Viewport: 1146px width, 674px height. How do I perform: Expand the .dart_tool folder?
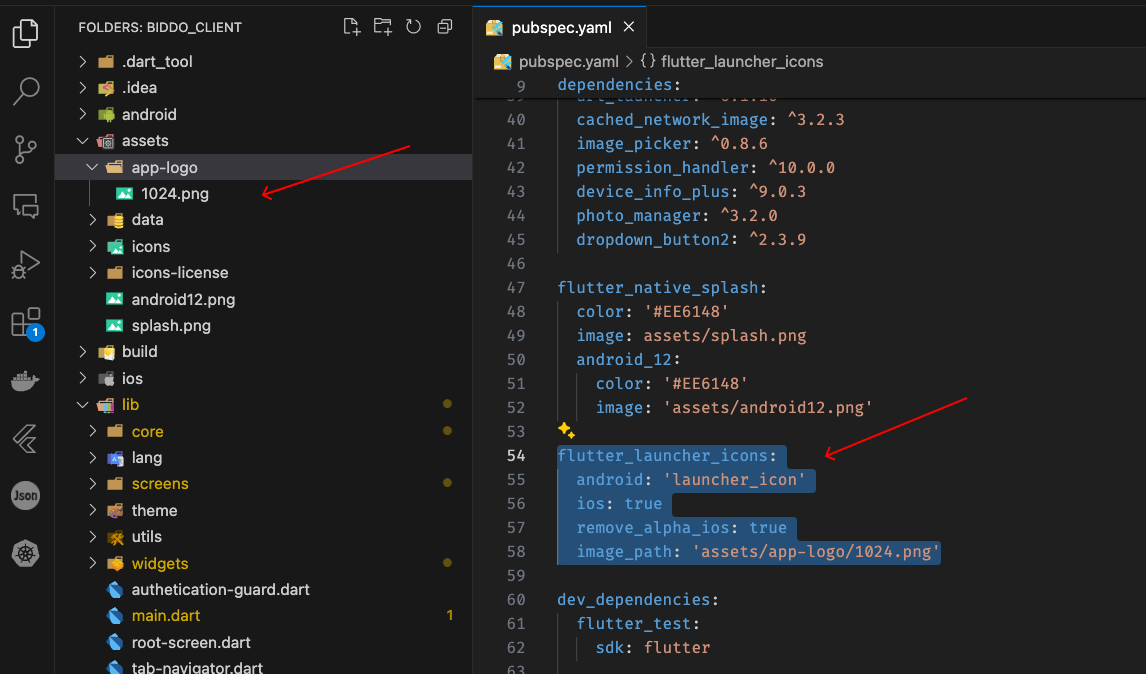point(83,61)
